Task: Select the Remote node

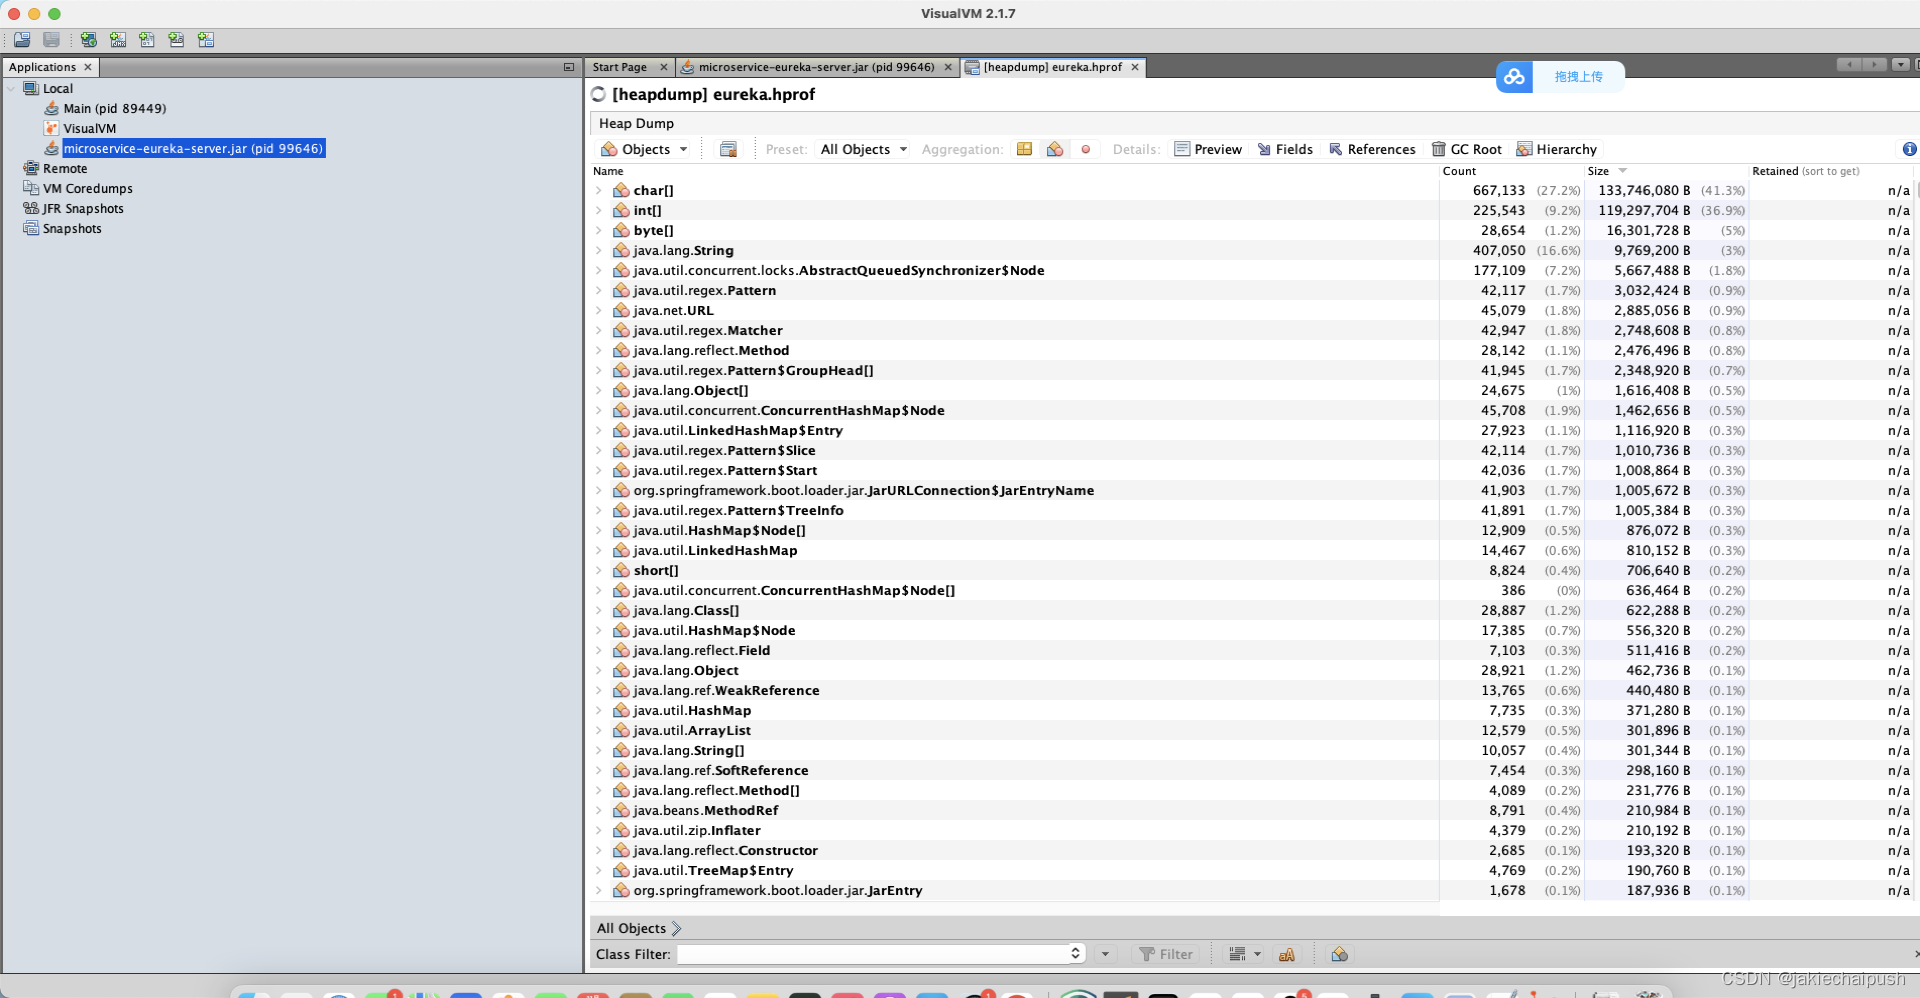Action: click(x=65, y=168)
